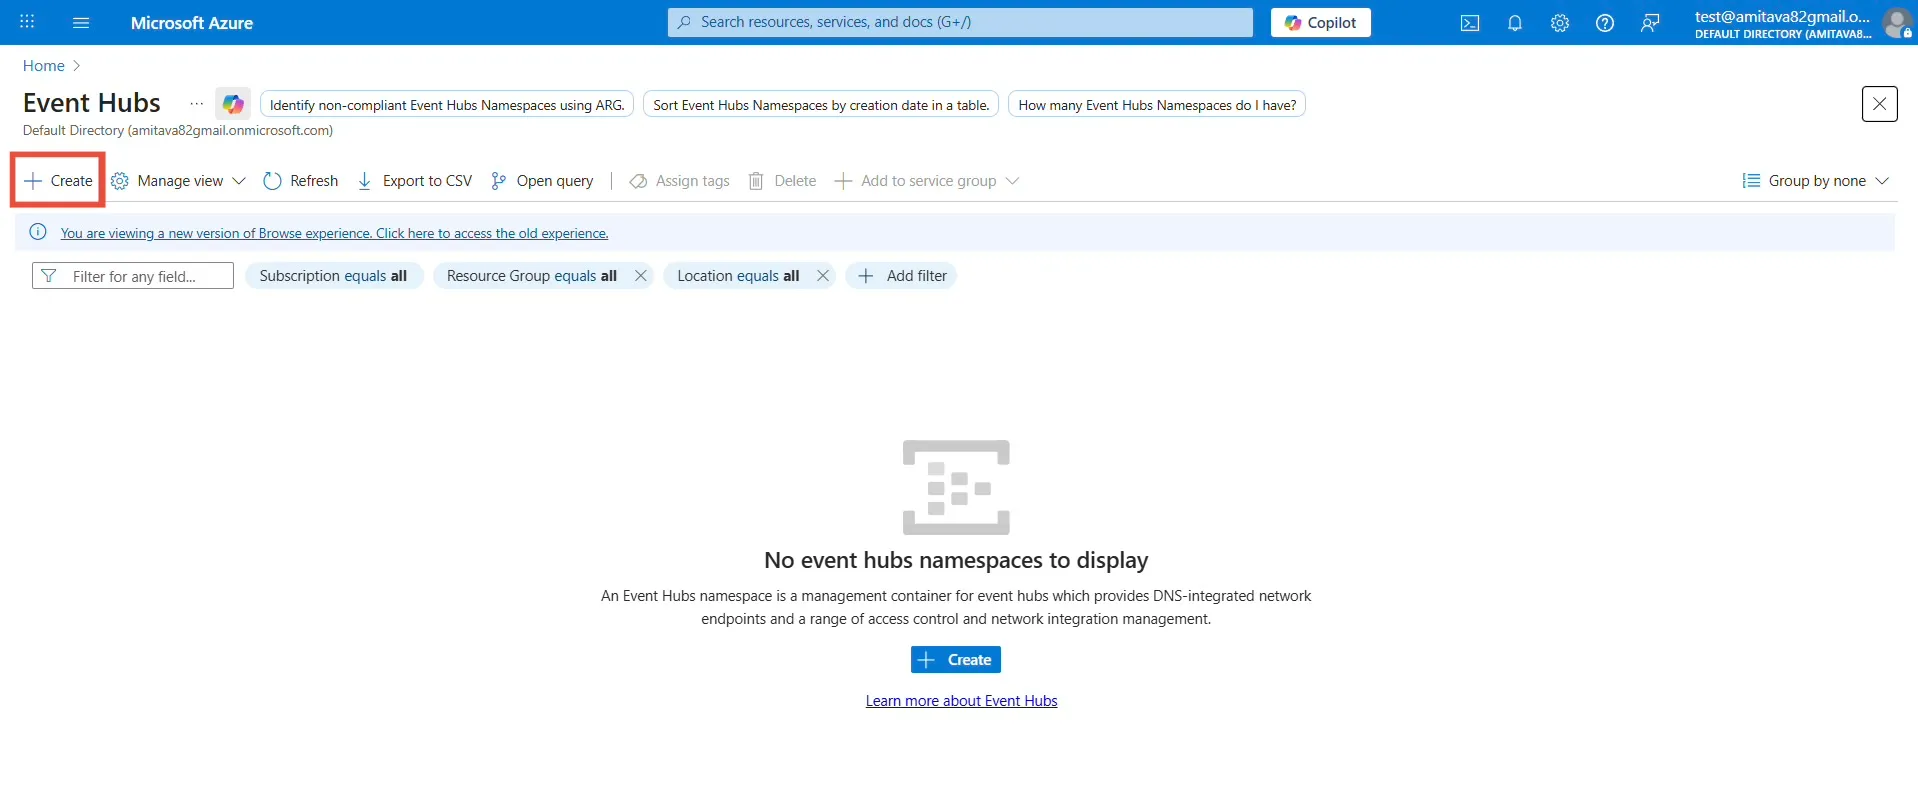Click the Add filter button
The image size is (1918, 790).
click(x=902, y=276)
